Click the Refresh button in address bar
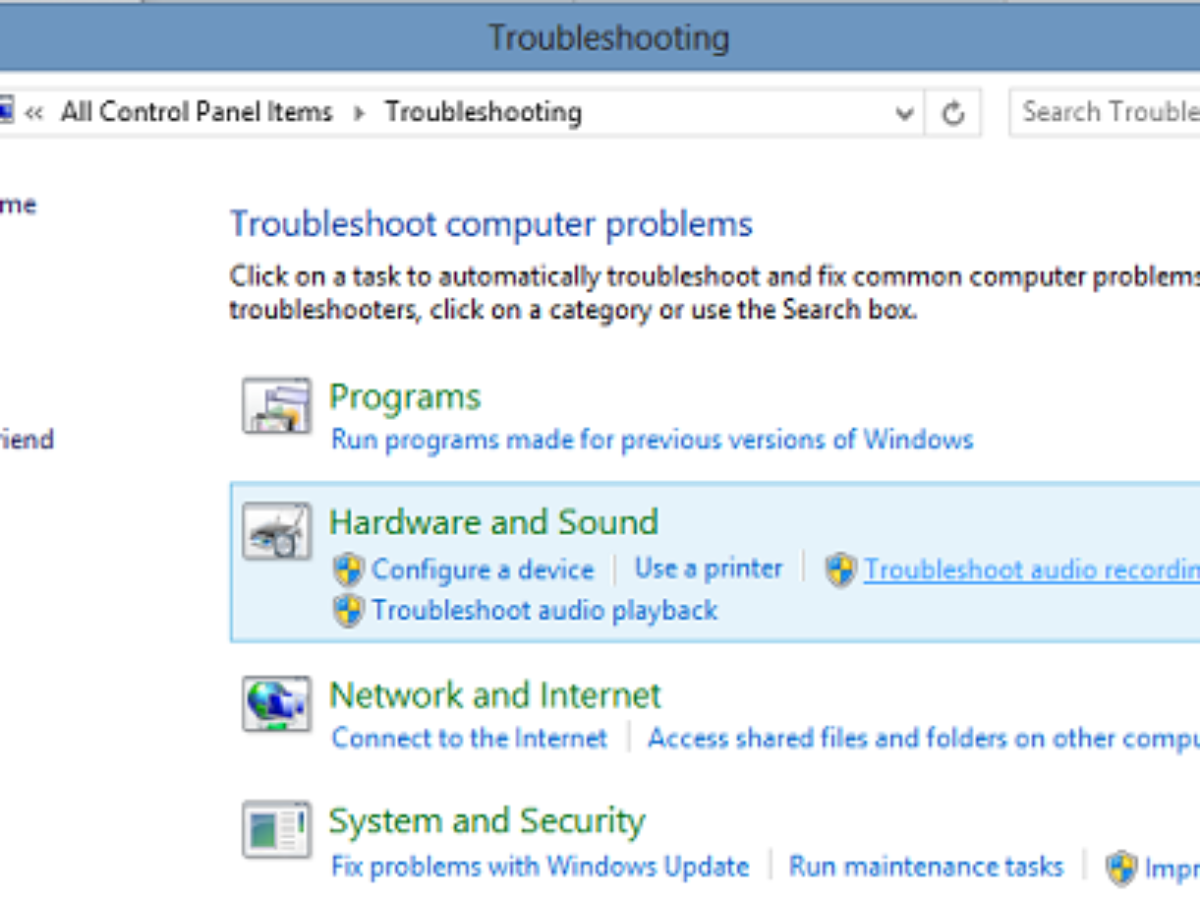This screenshot has height=900, width=1200. 953,113
